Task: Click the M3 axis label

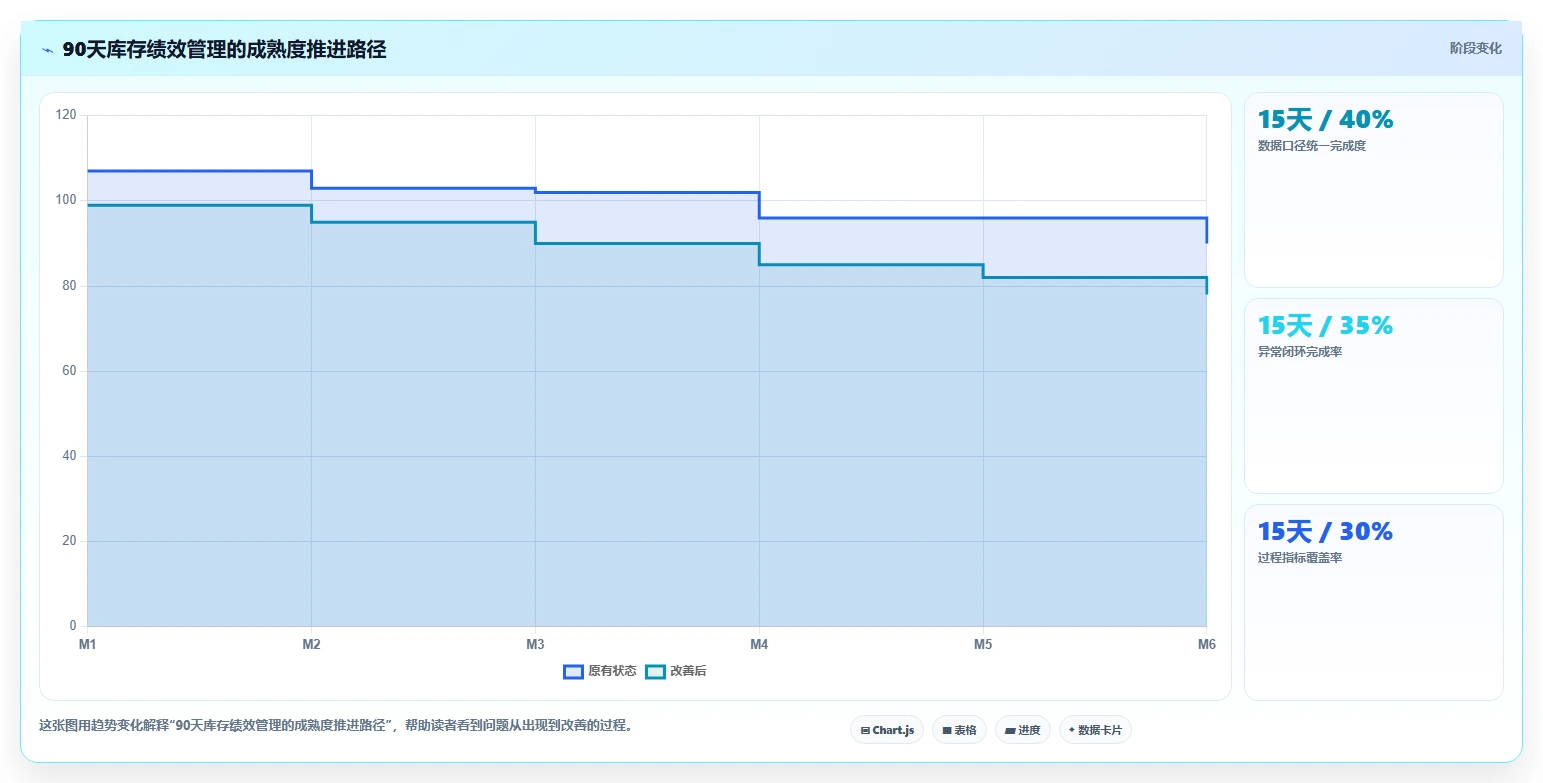Action: (535, 644)
